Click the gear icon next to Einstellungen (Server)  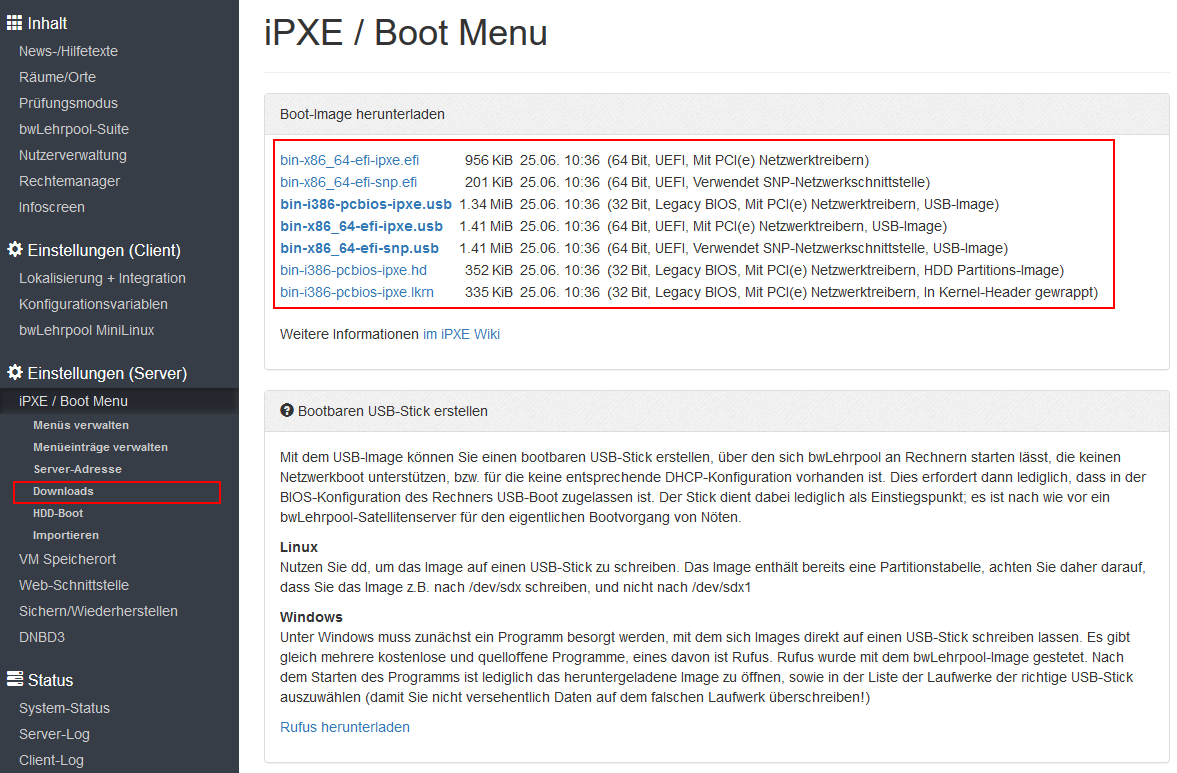coord(15,373)
